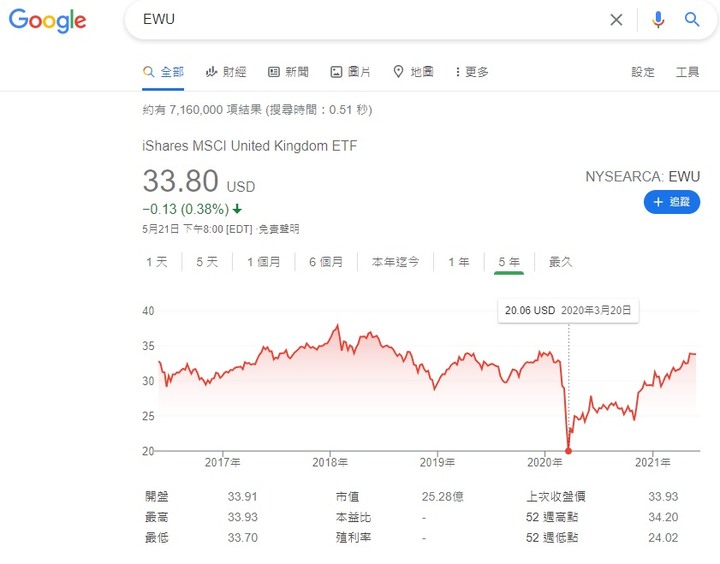Click the 33.80 price value
Viewport: 720px width, 564px height.
tap(180, 180)
